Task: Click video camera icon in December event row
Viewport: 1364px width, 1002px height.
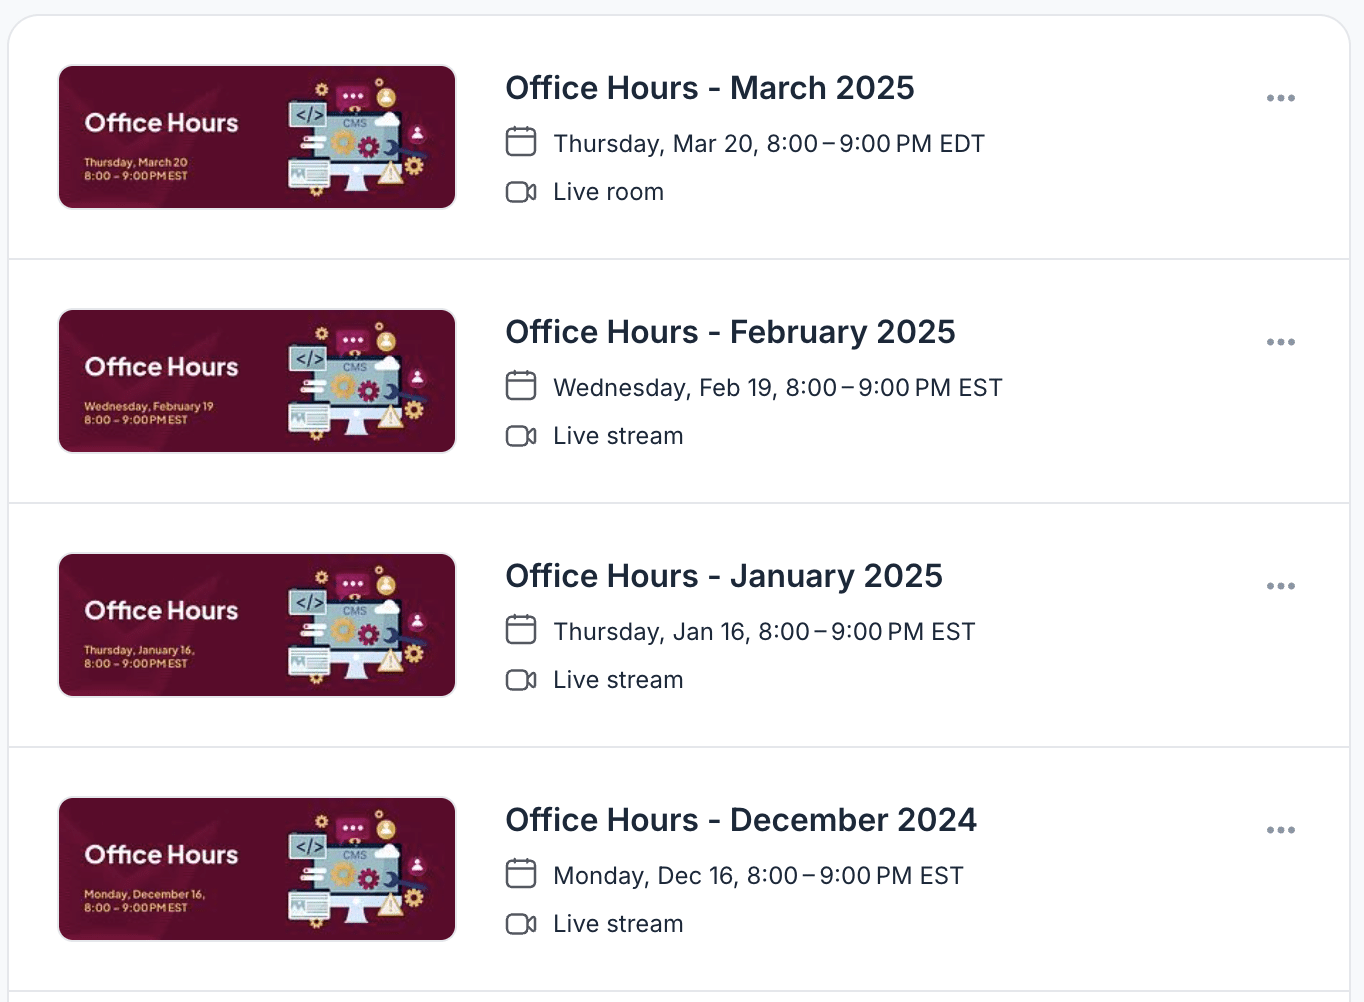Action: [521, 924]
